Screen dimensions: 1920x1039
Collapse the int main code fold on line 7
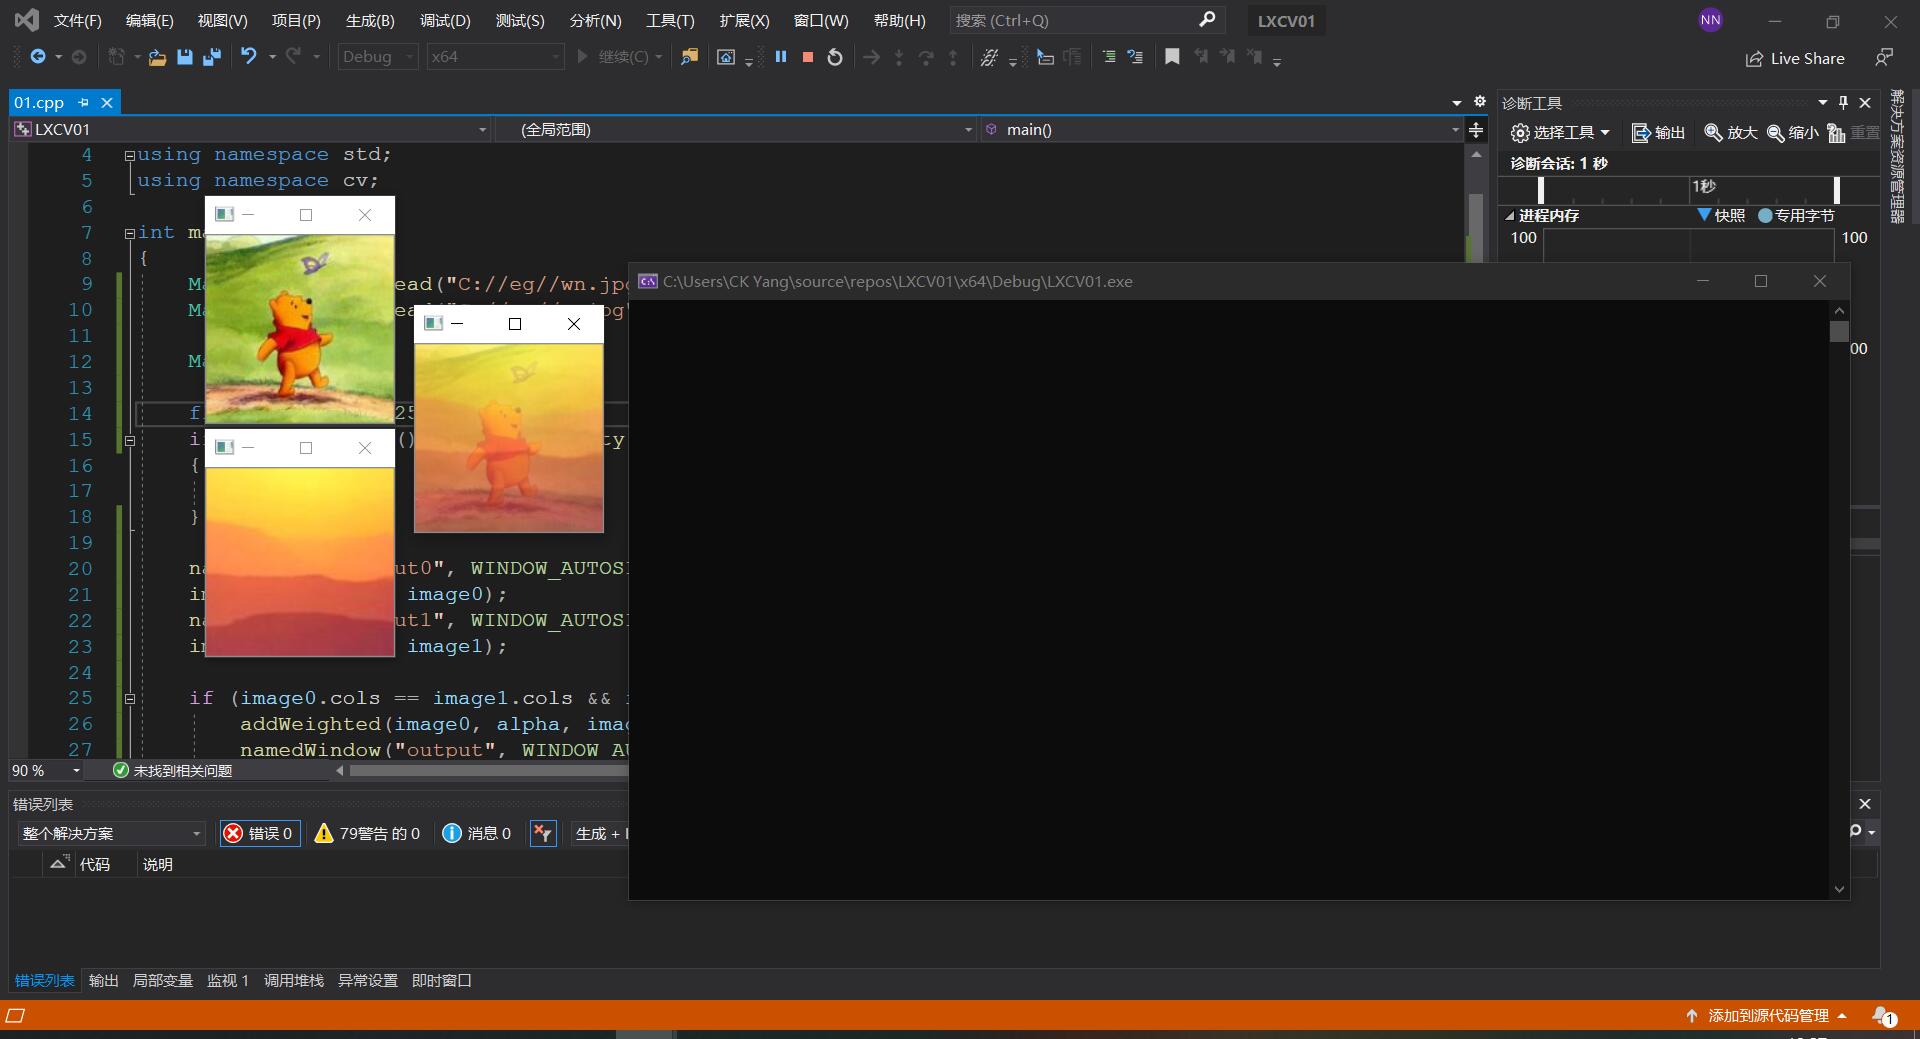pos(129,233)
